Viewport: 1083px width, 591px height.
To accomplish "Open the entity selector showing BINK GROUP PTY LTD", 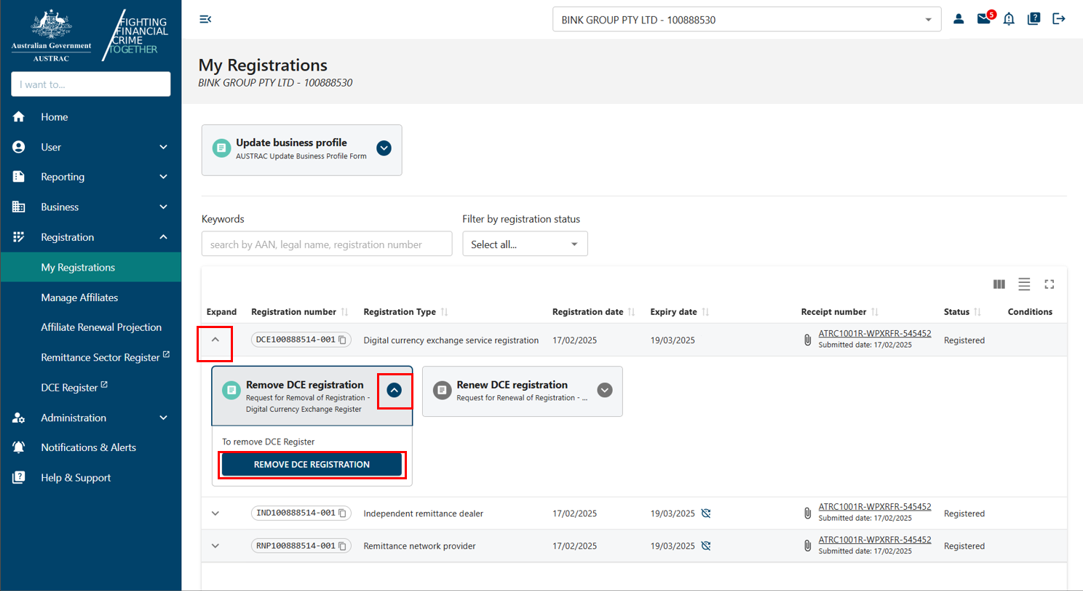I will [744, 18].
